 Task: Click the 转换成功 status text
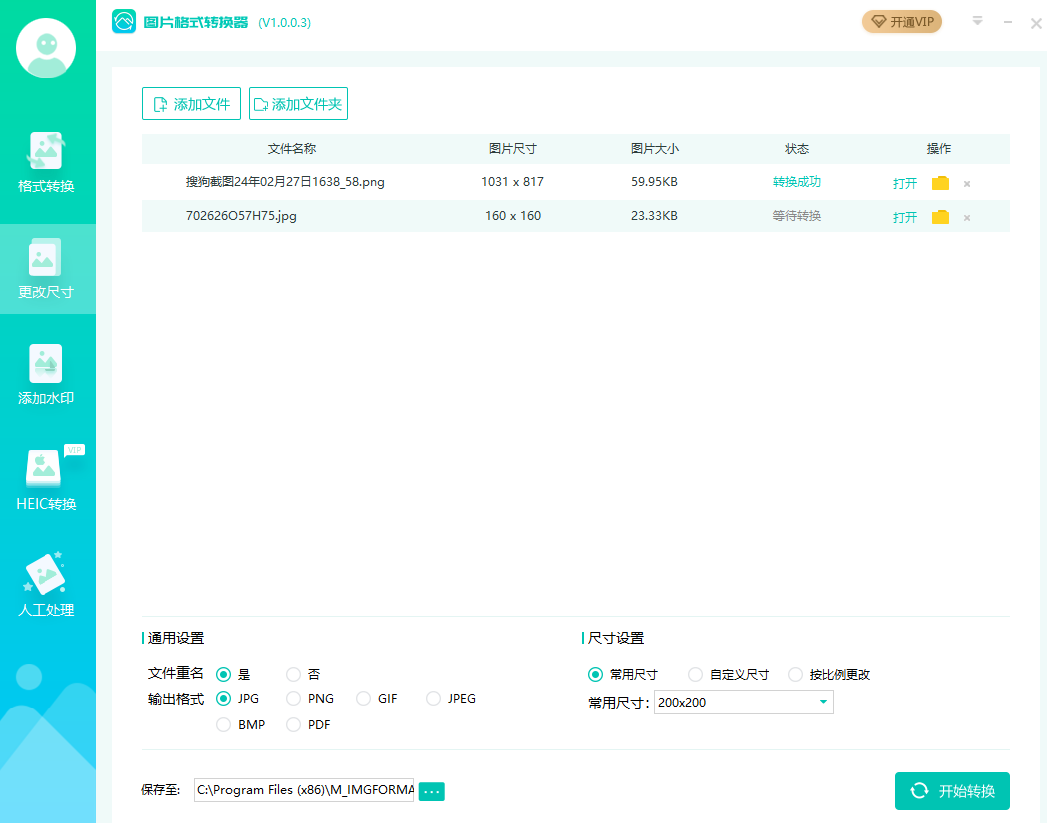[x=797, y=182]
